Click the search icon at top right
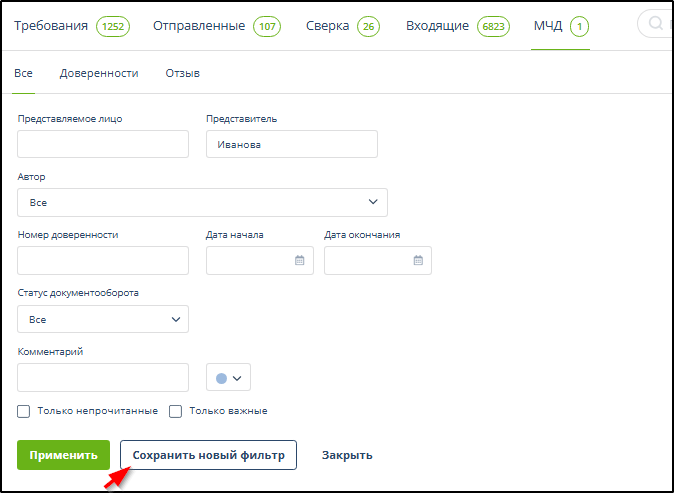Image resolution: width=674 pixels, height=493 pixels. (x=657, y=25)
